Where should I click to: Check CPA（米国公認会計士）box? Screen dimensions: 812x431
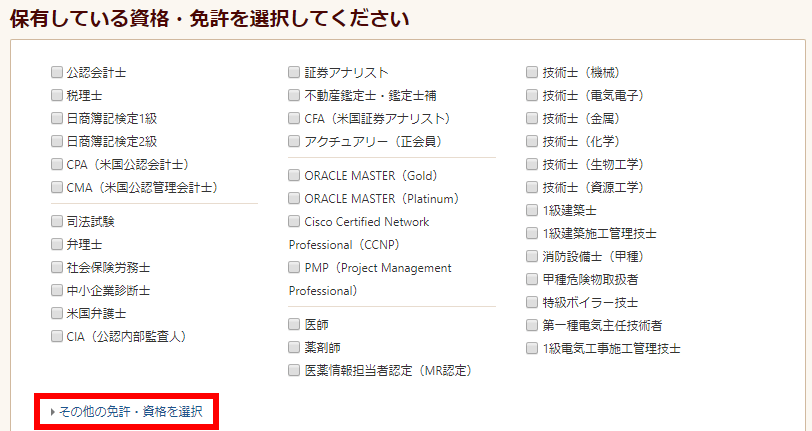[x=57, y=164]
